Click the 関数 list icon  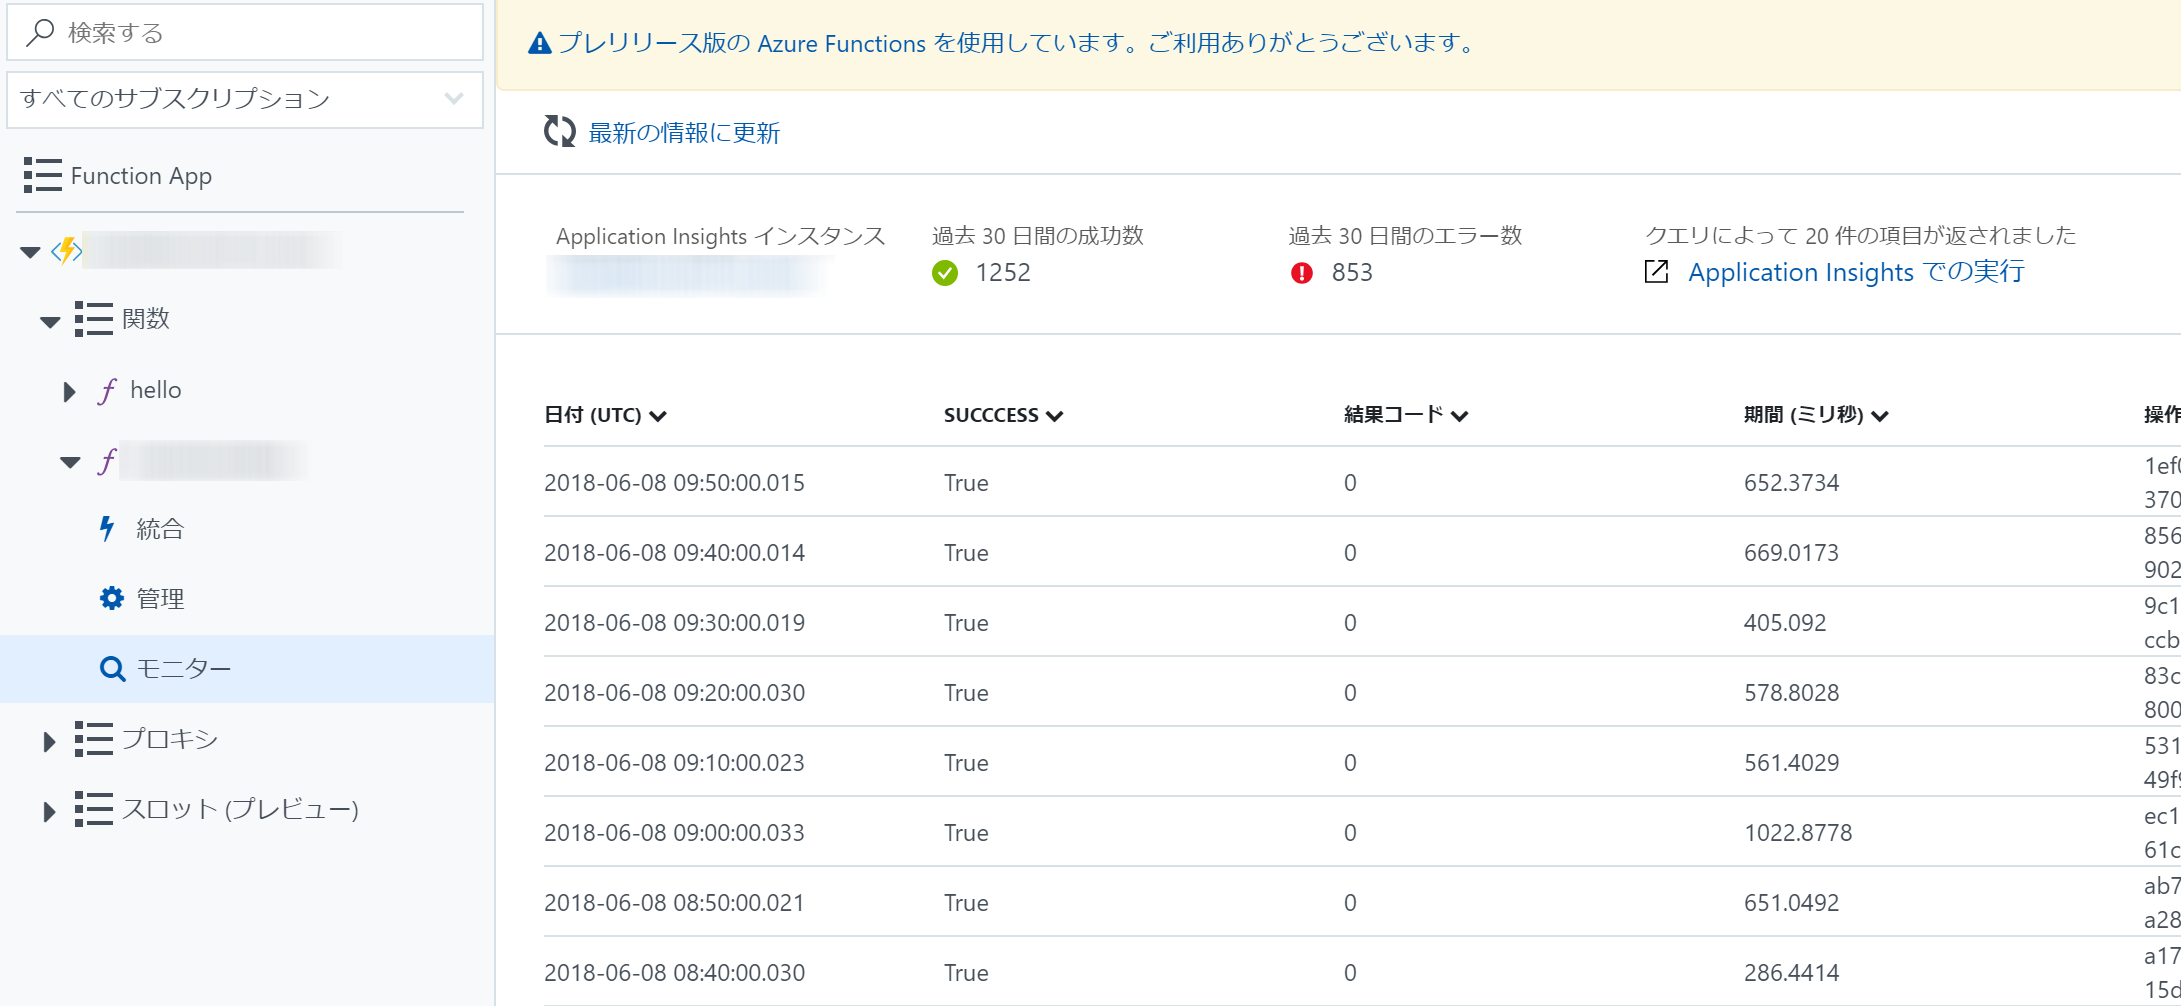93,319
